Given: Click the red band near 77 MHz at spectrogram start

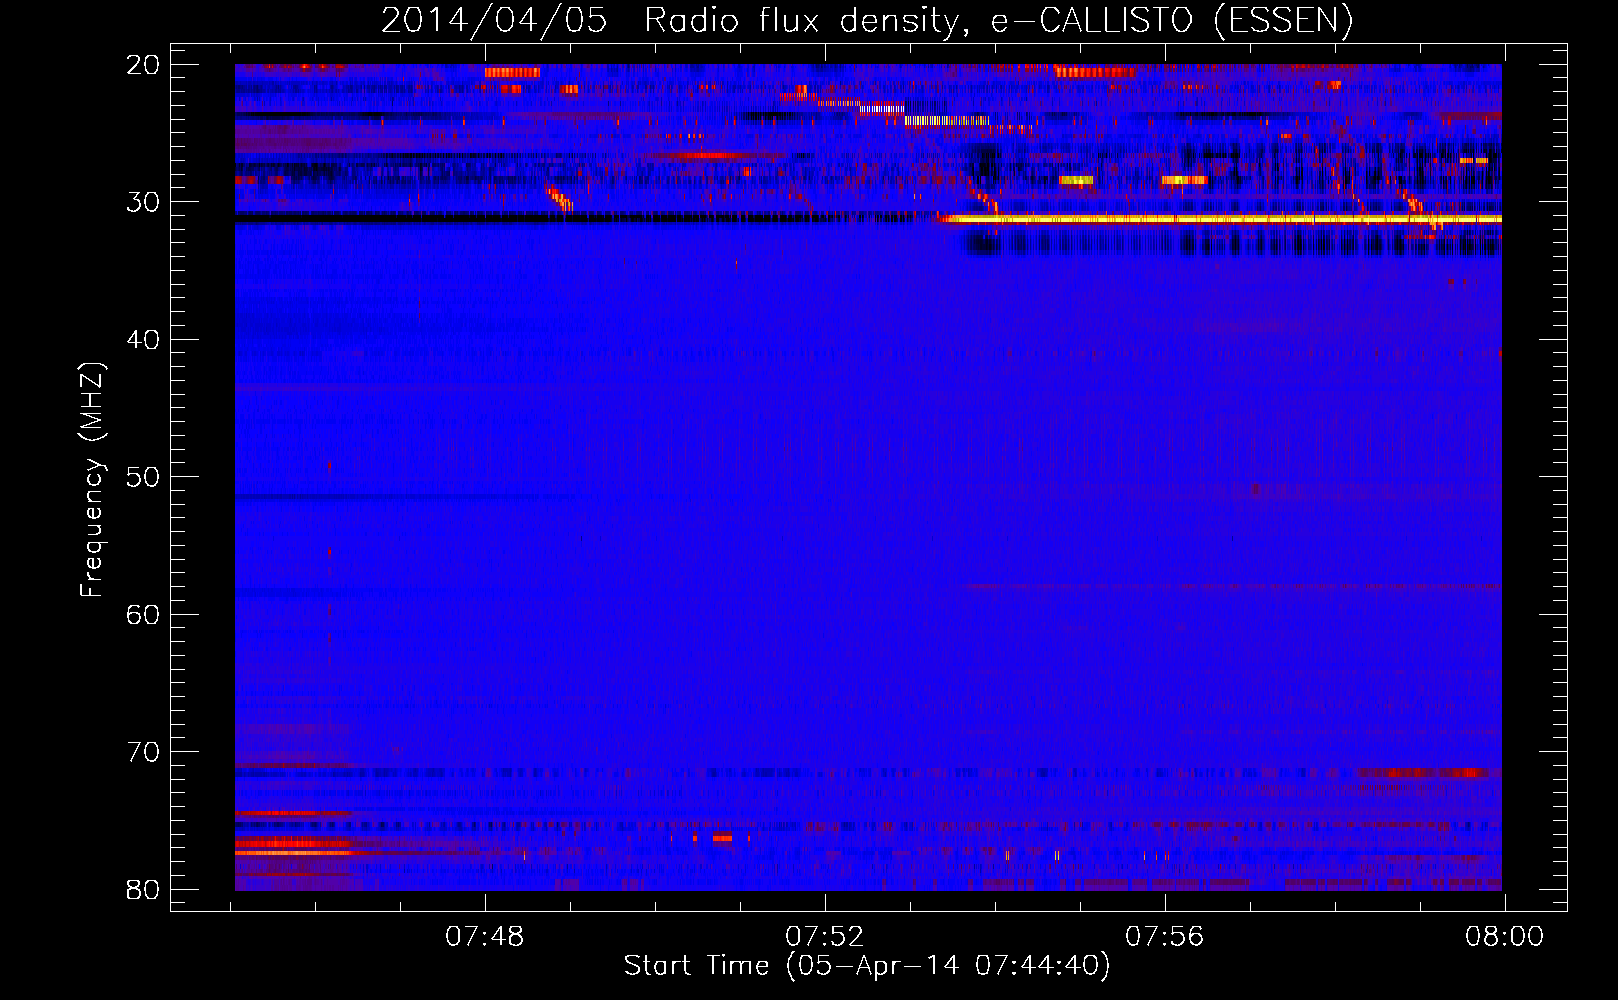Looking at the screenshot, I should (292, 847).
